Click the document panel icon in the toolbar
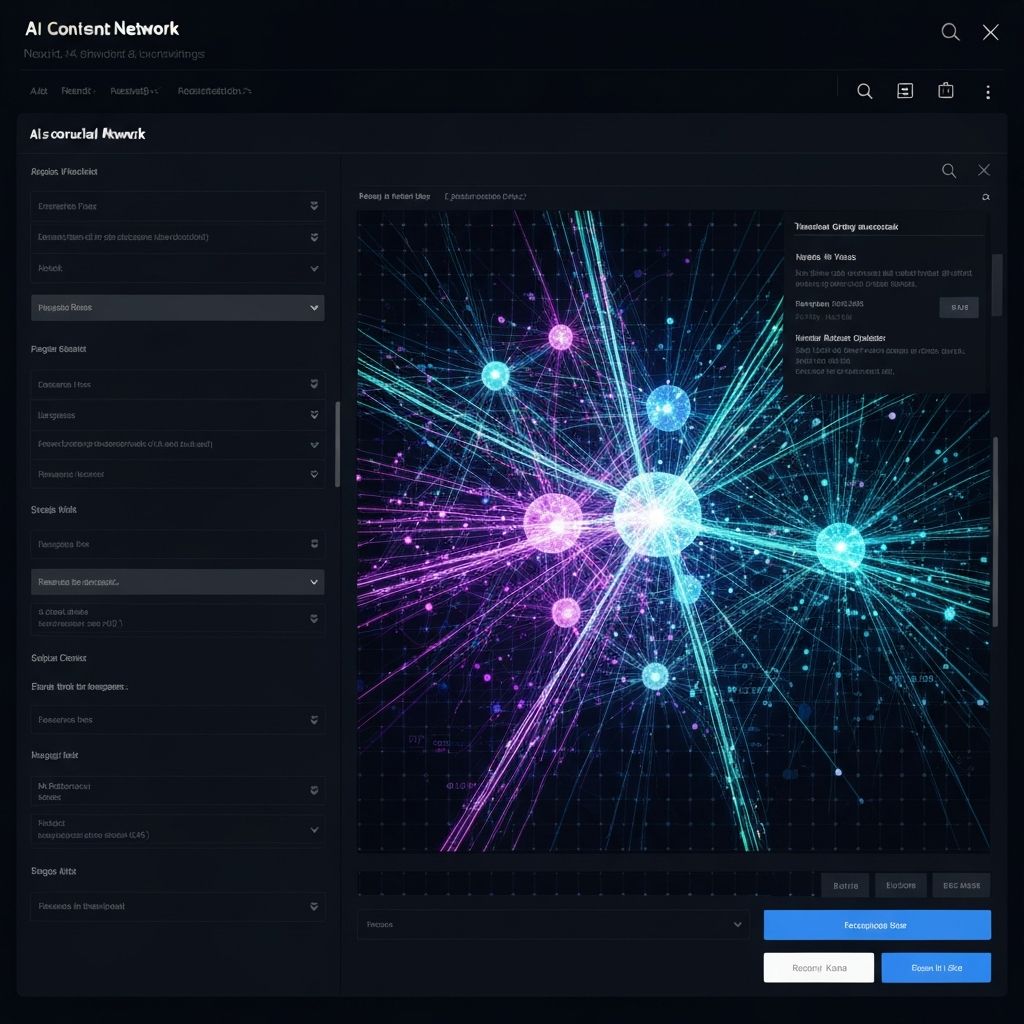1024x1024 pixels. (905, 91)
